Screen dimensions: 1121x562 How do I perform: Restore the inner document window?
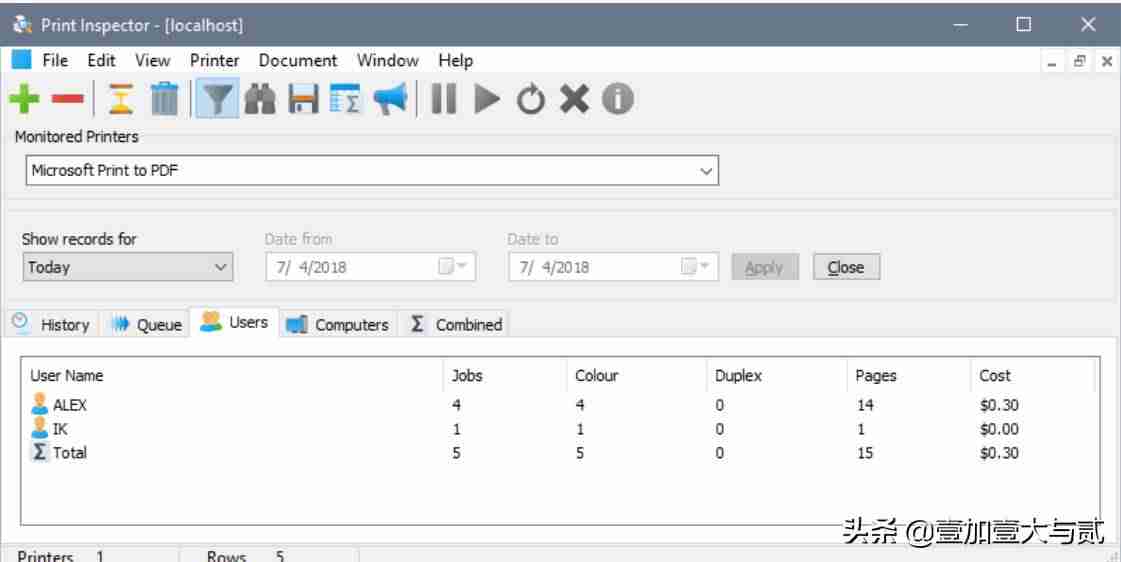click(1080, 61)
